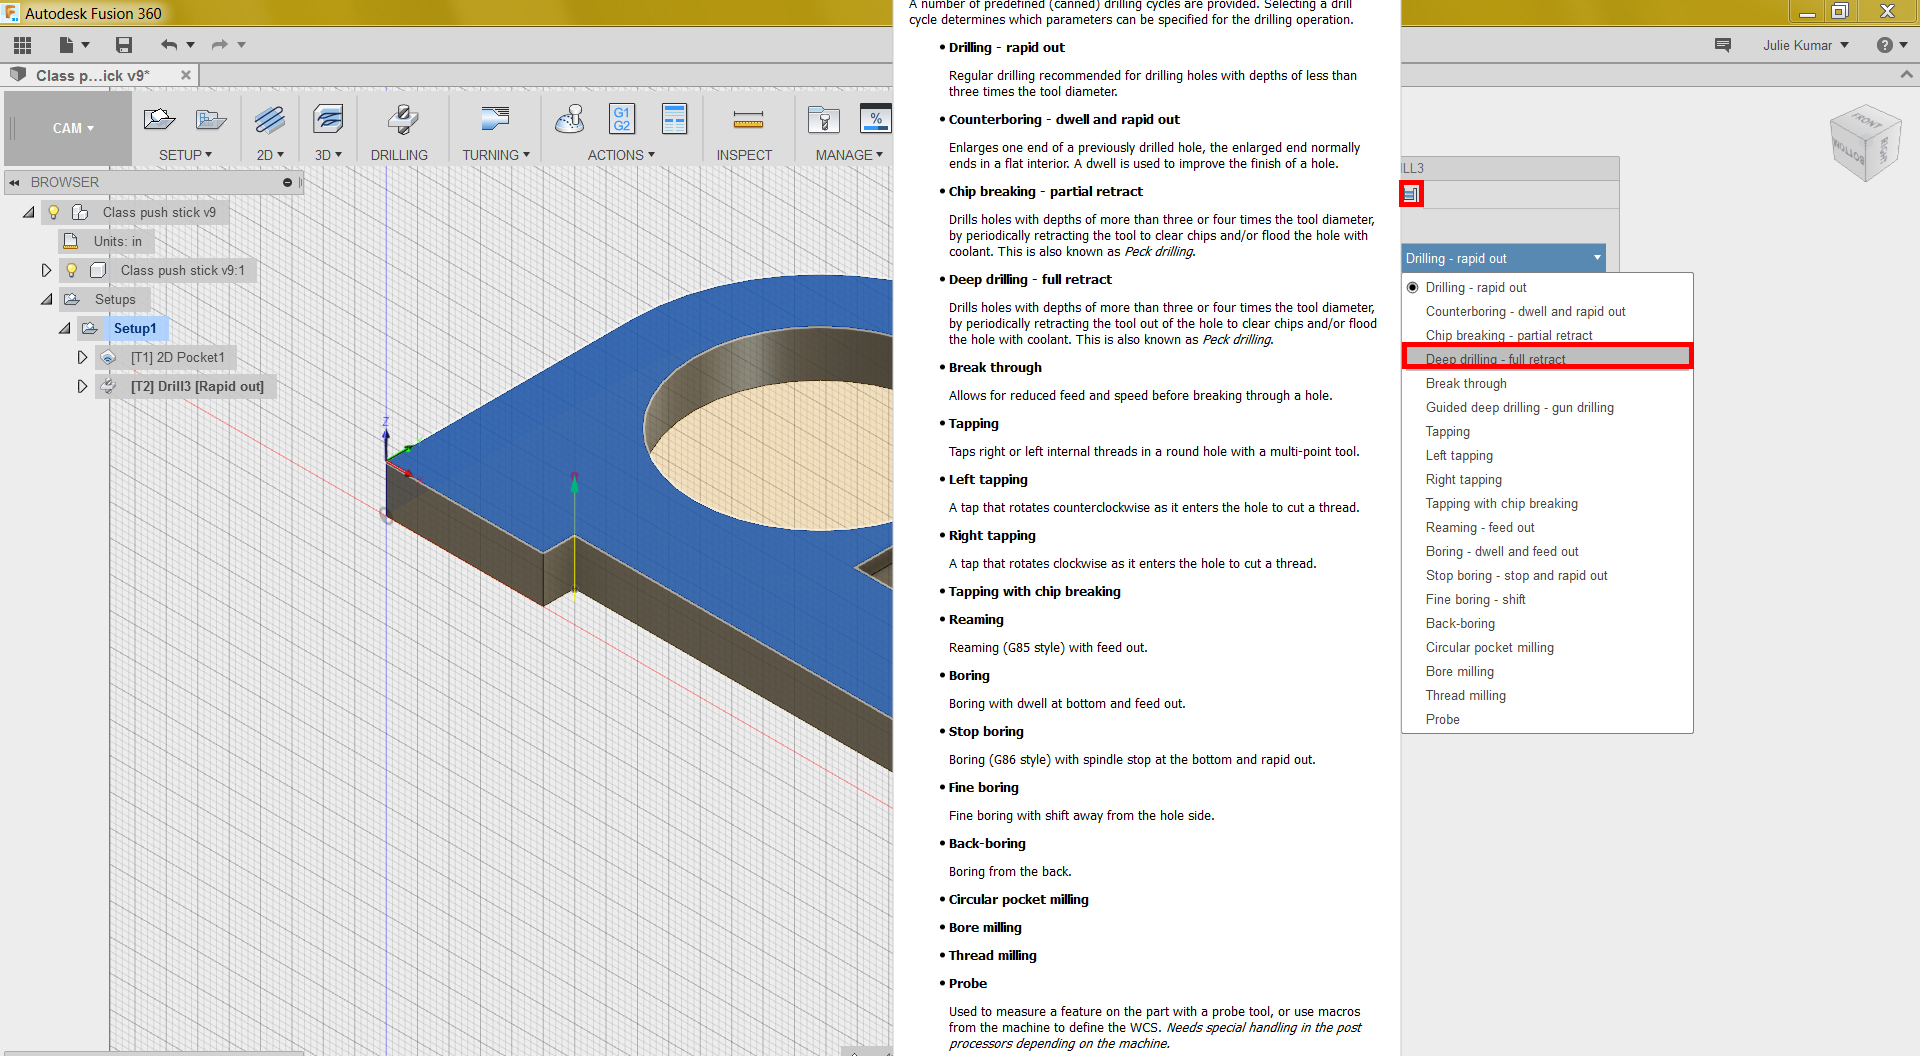Collapse the Setups tree node
This screenshot has width=1920, height=1056.
[46, 299]
